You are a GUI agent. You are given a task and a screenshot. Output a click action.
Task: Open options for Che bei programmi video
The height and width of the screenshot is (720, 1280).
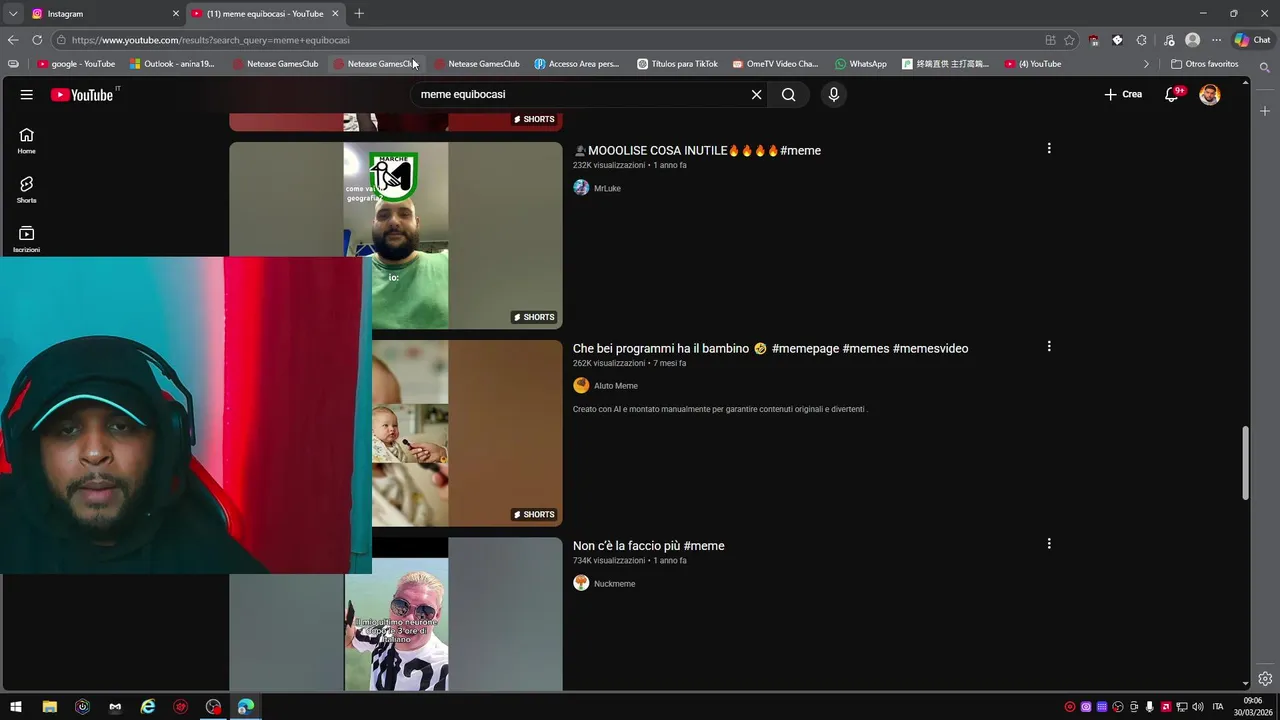[x=1049, y=346]
